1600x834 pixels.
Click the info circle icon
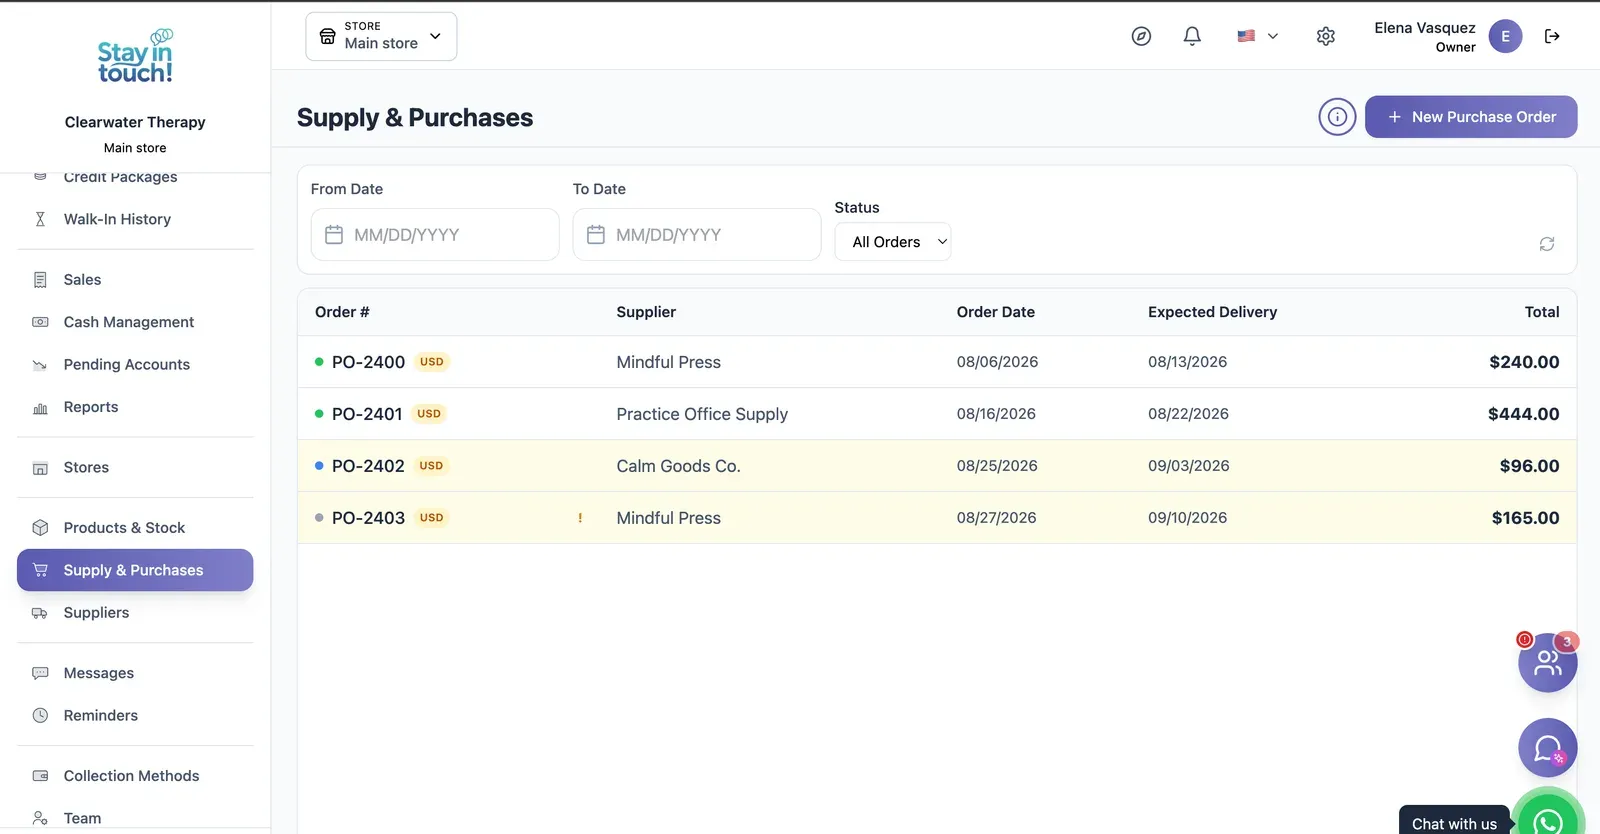coord(1337,117)
